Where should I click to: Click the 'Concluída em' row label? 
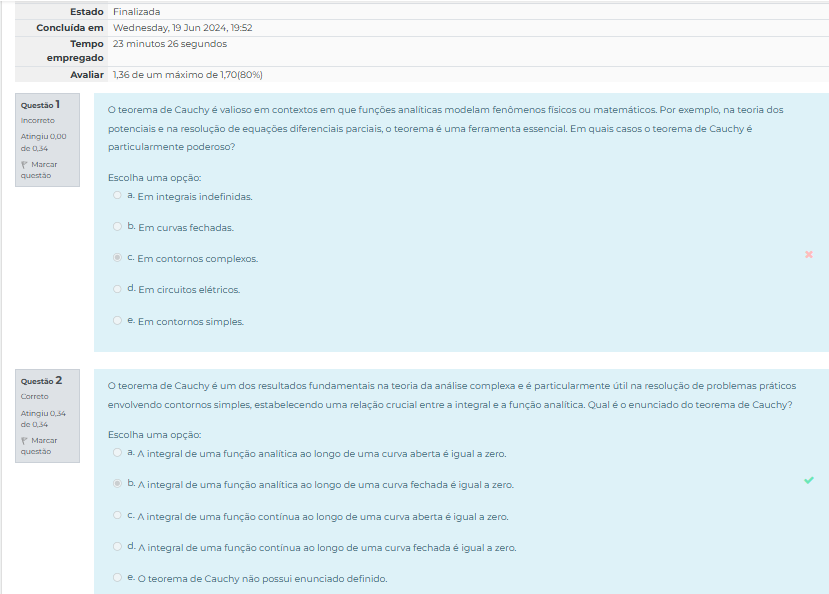70,27
